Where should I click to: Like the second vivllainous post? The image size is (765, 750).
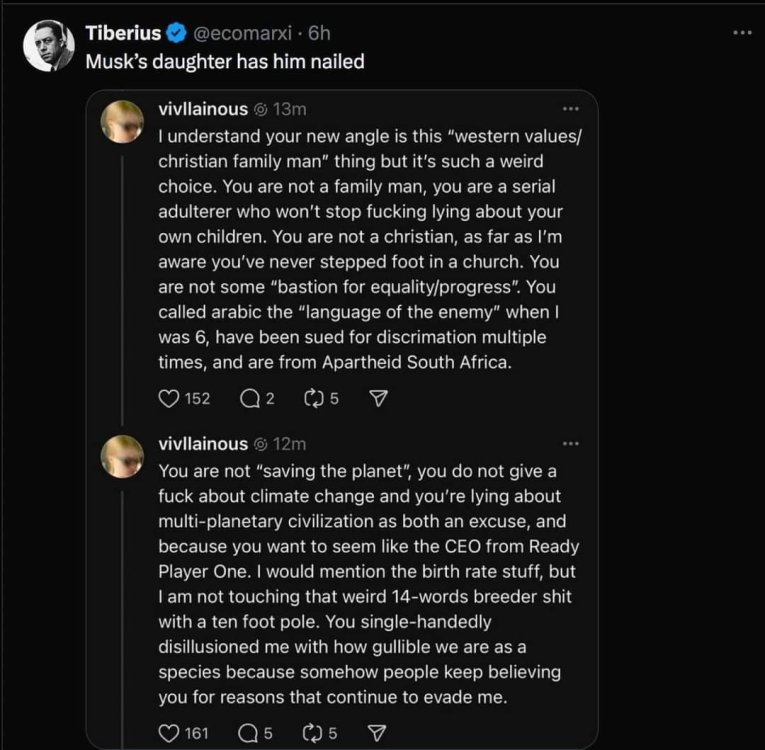tap(169, 733)
